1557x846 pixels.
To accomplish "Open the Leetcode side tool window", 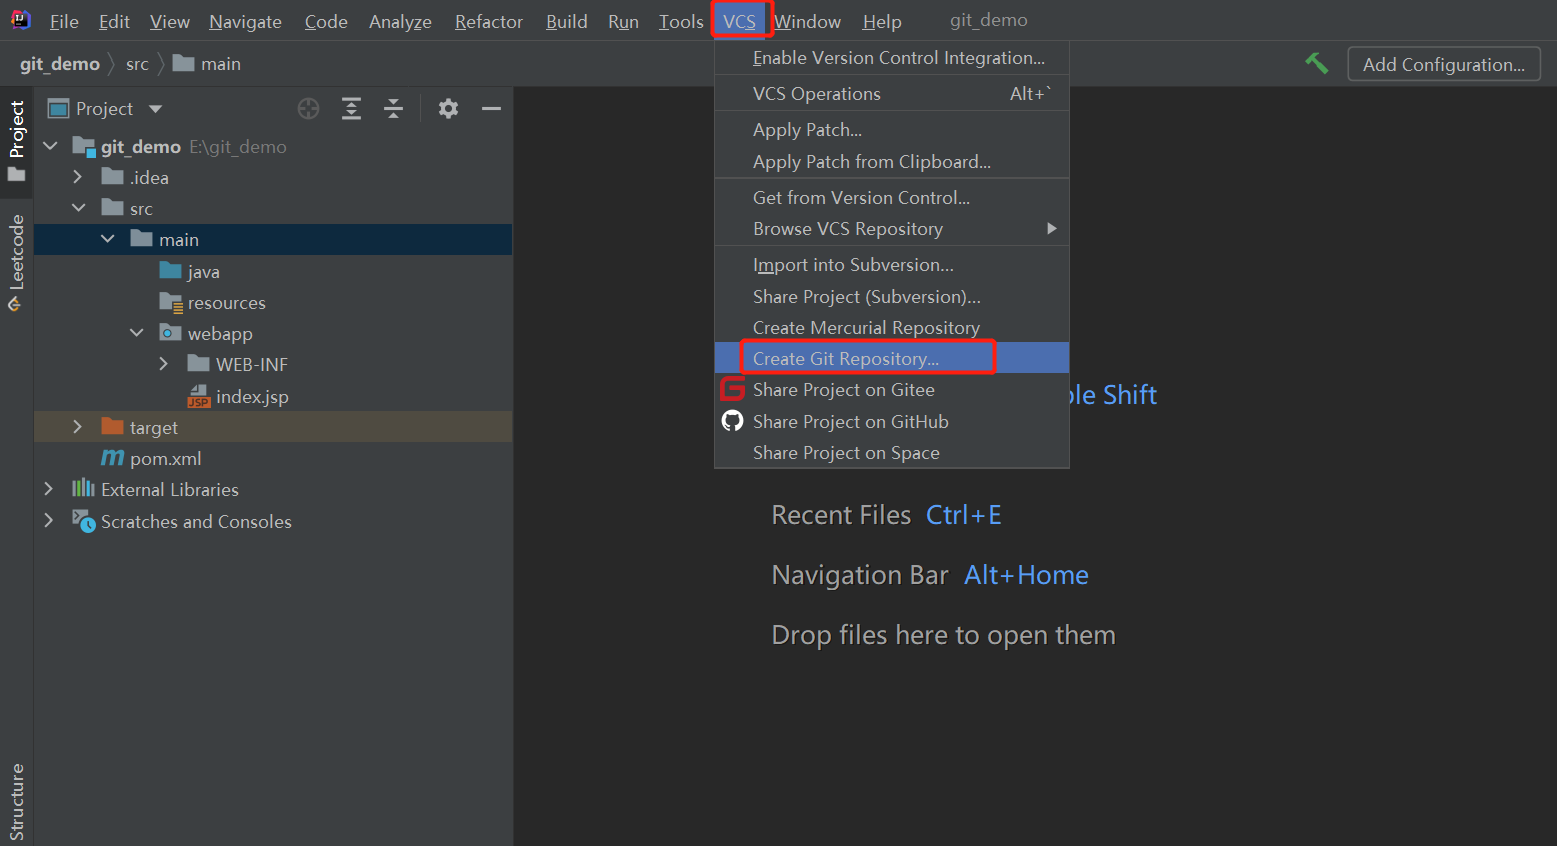I will (16, 263).
